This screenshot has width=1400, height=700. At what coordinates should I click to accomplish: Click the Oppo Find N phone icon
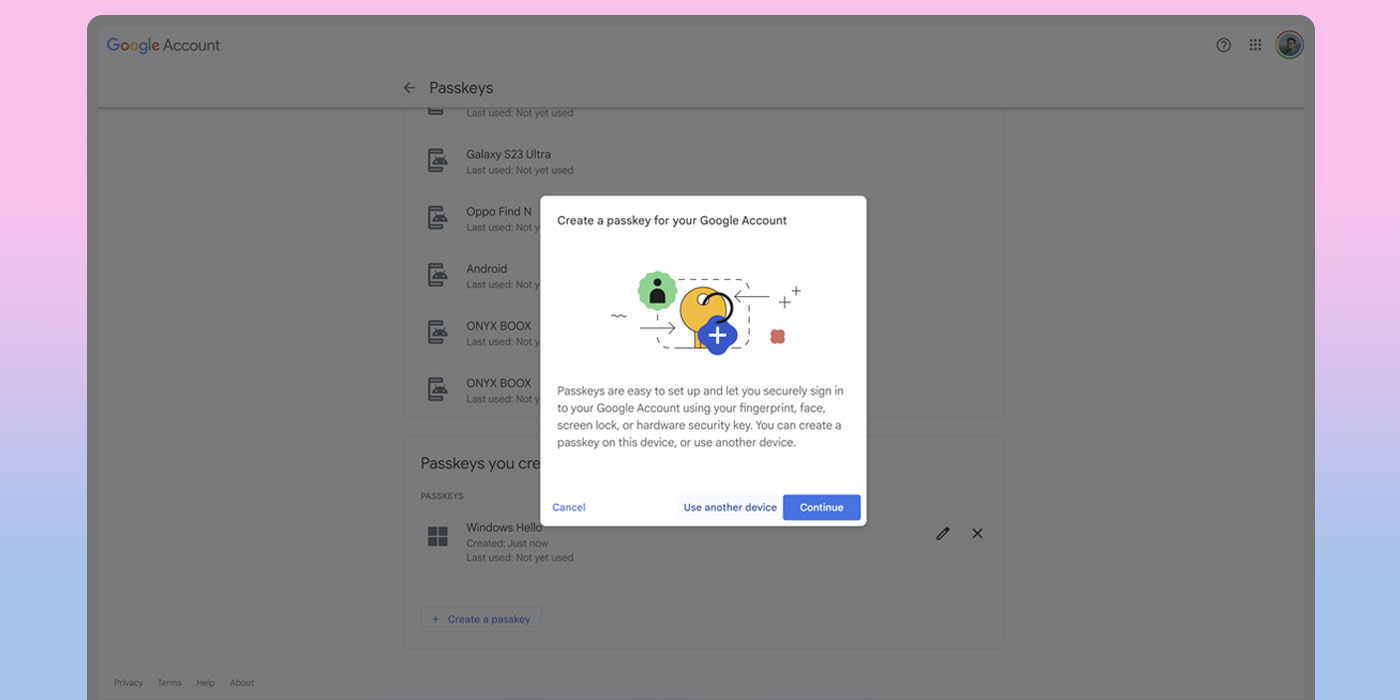click(437, 217)
